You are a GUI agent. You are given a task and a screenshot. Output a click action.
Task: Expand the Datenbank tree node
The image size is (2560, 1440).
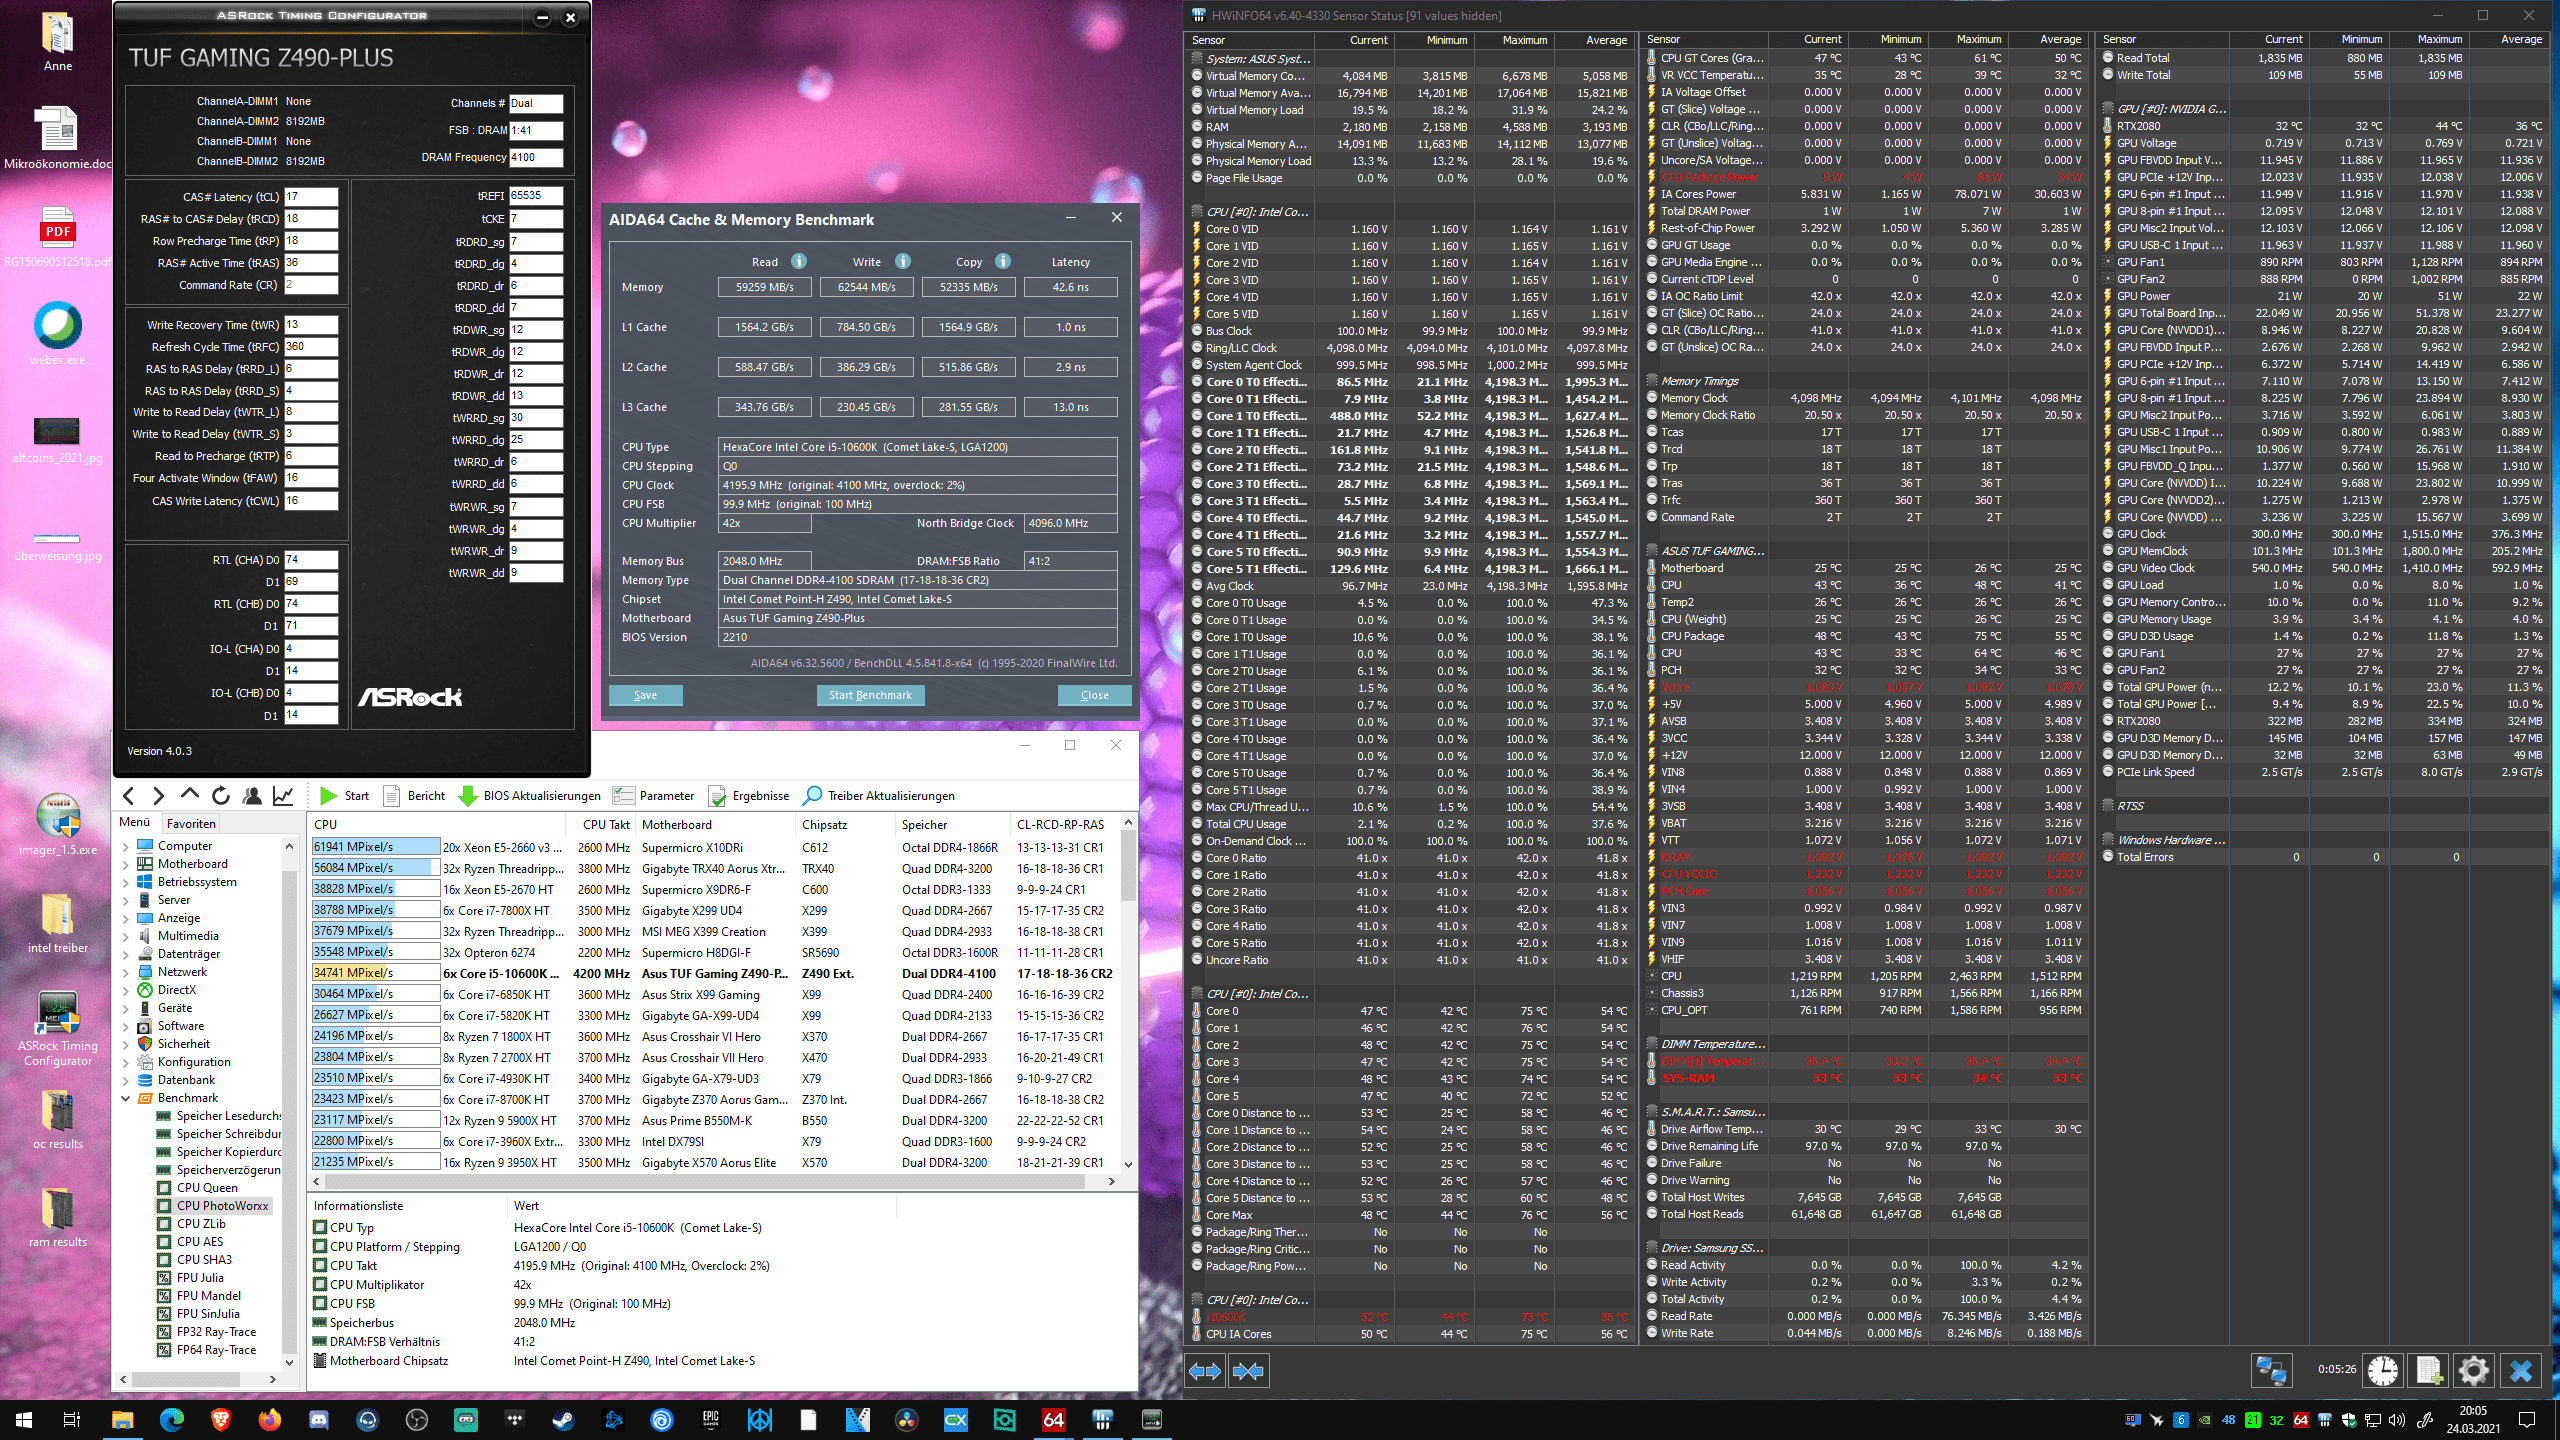pos(126,1080)
